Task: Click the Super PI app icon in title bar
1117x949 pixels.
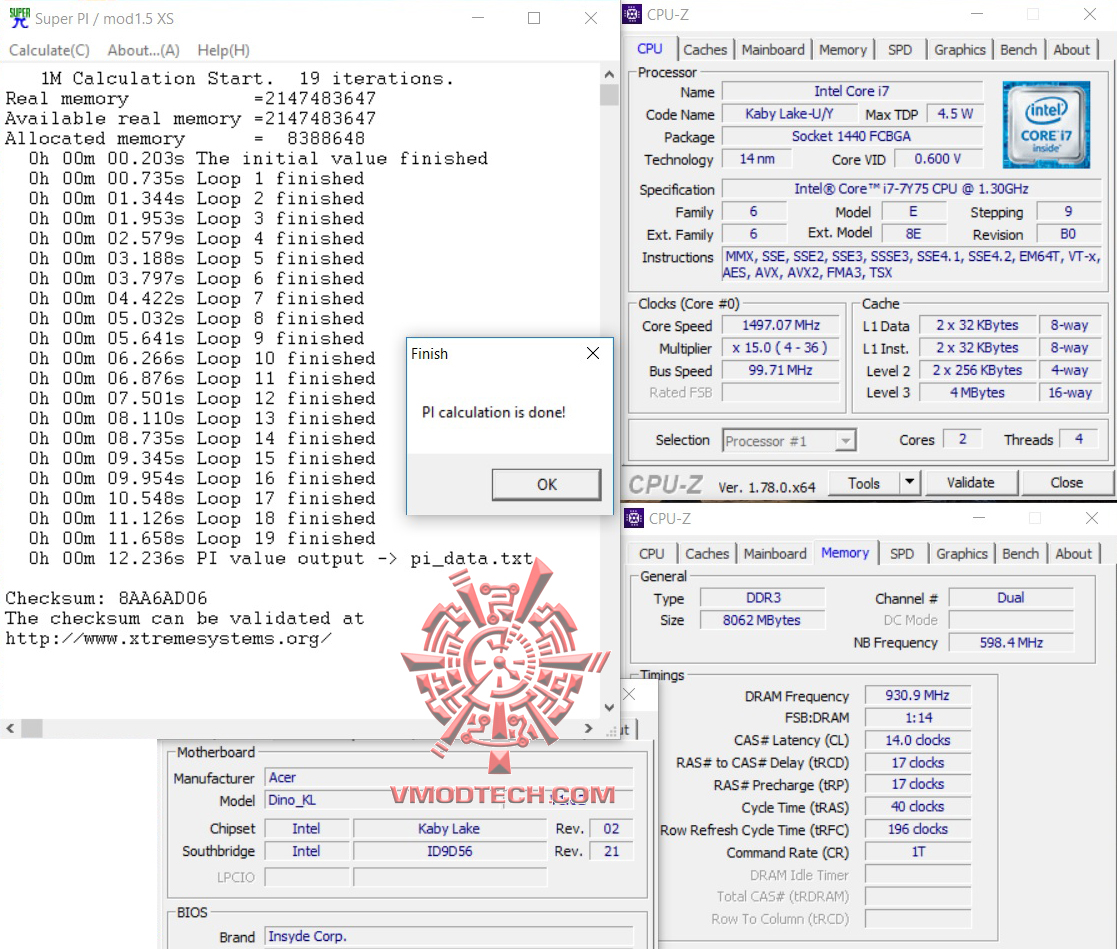Action: point(19,18)
